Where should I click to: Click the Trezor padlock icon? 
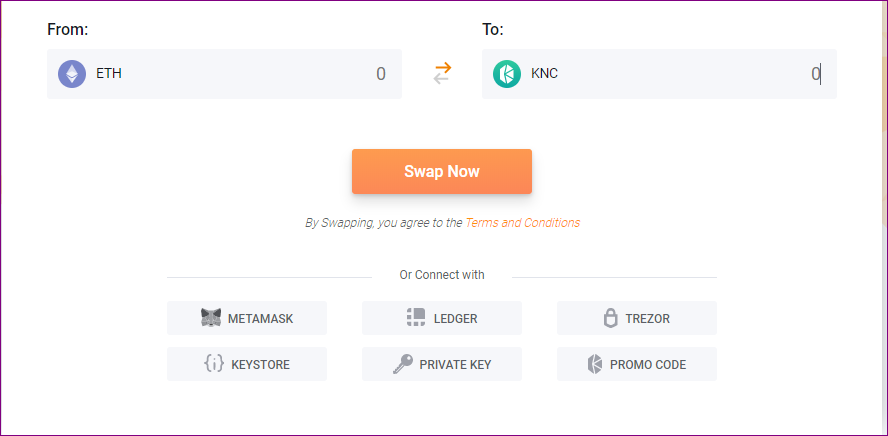[x=610, y=318]
